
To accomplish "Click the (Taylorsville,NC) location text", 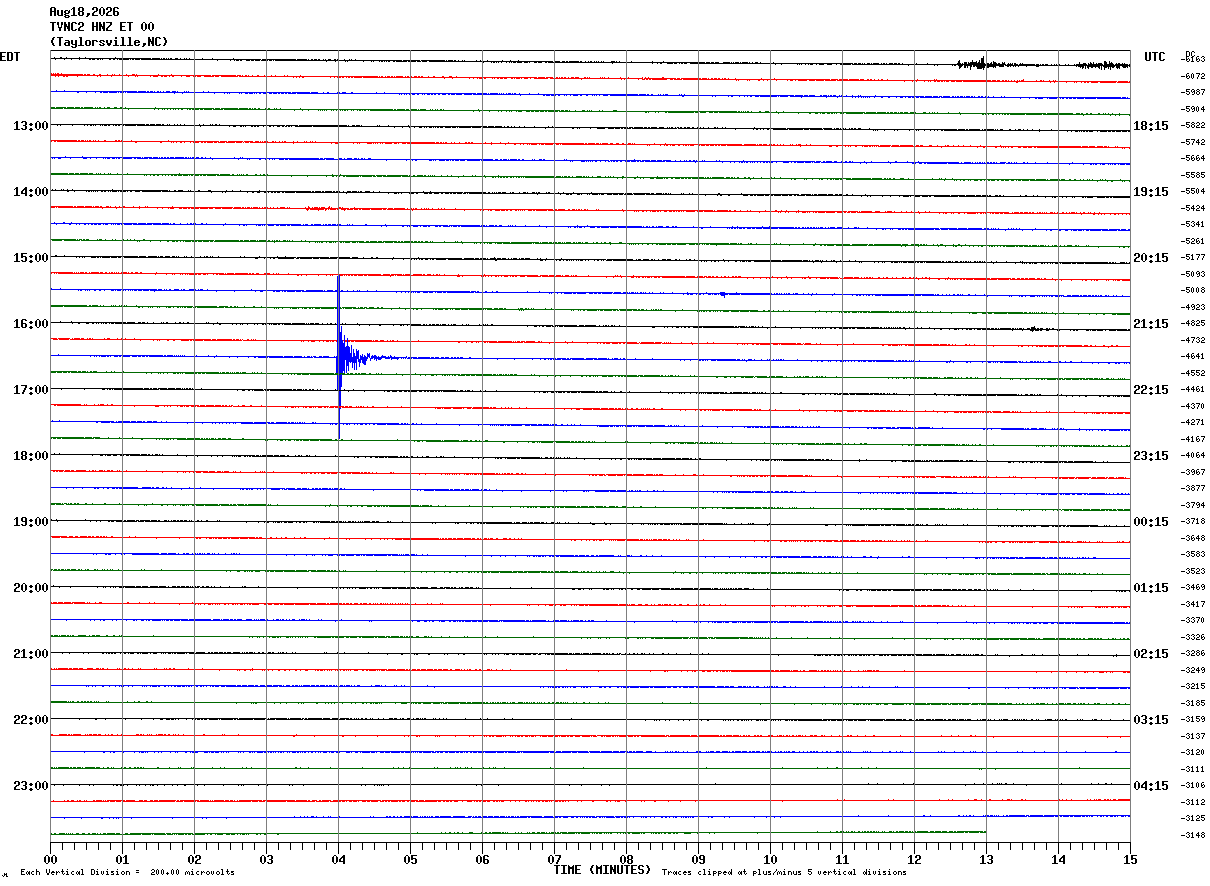I will tap(109, 42).
